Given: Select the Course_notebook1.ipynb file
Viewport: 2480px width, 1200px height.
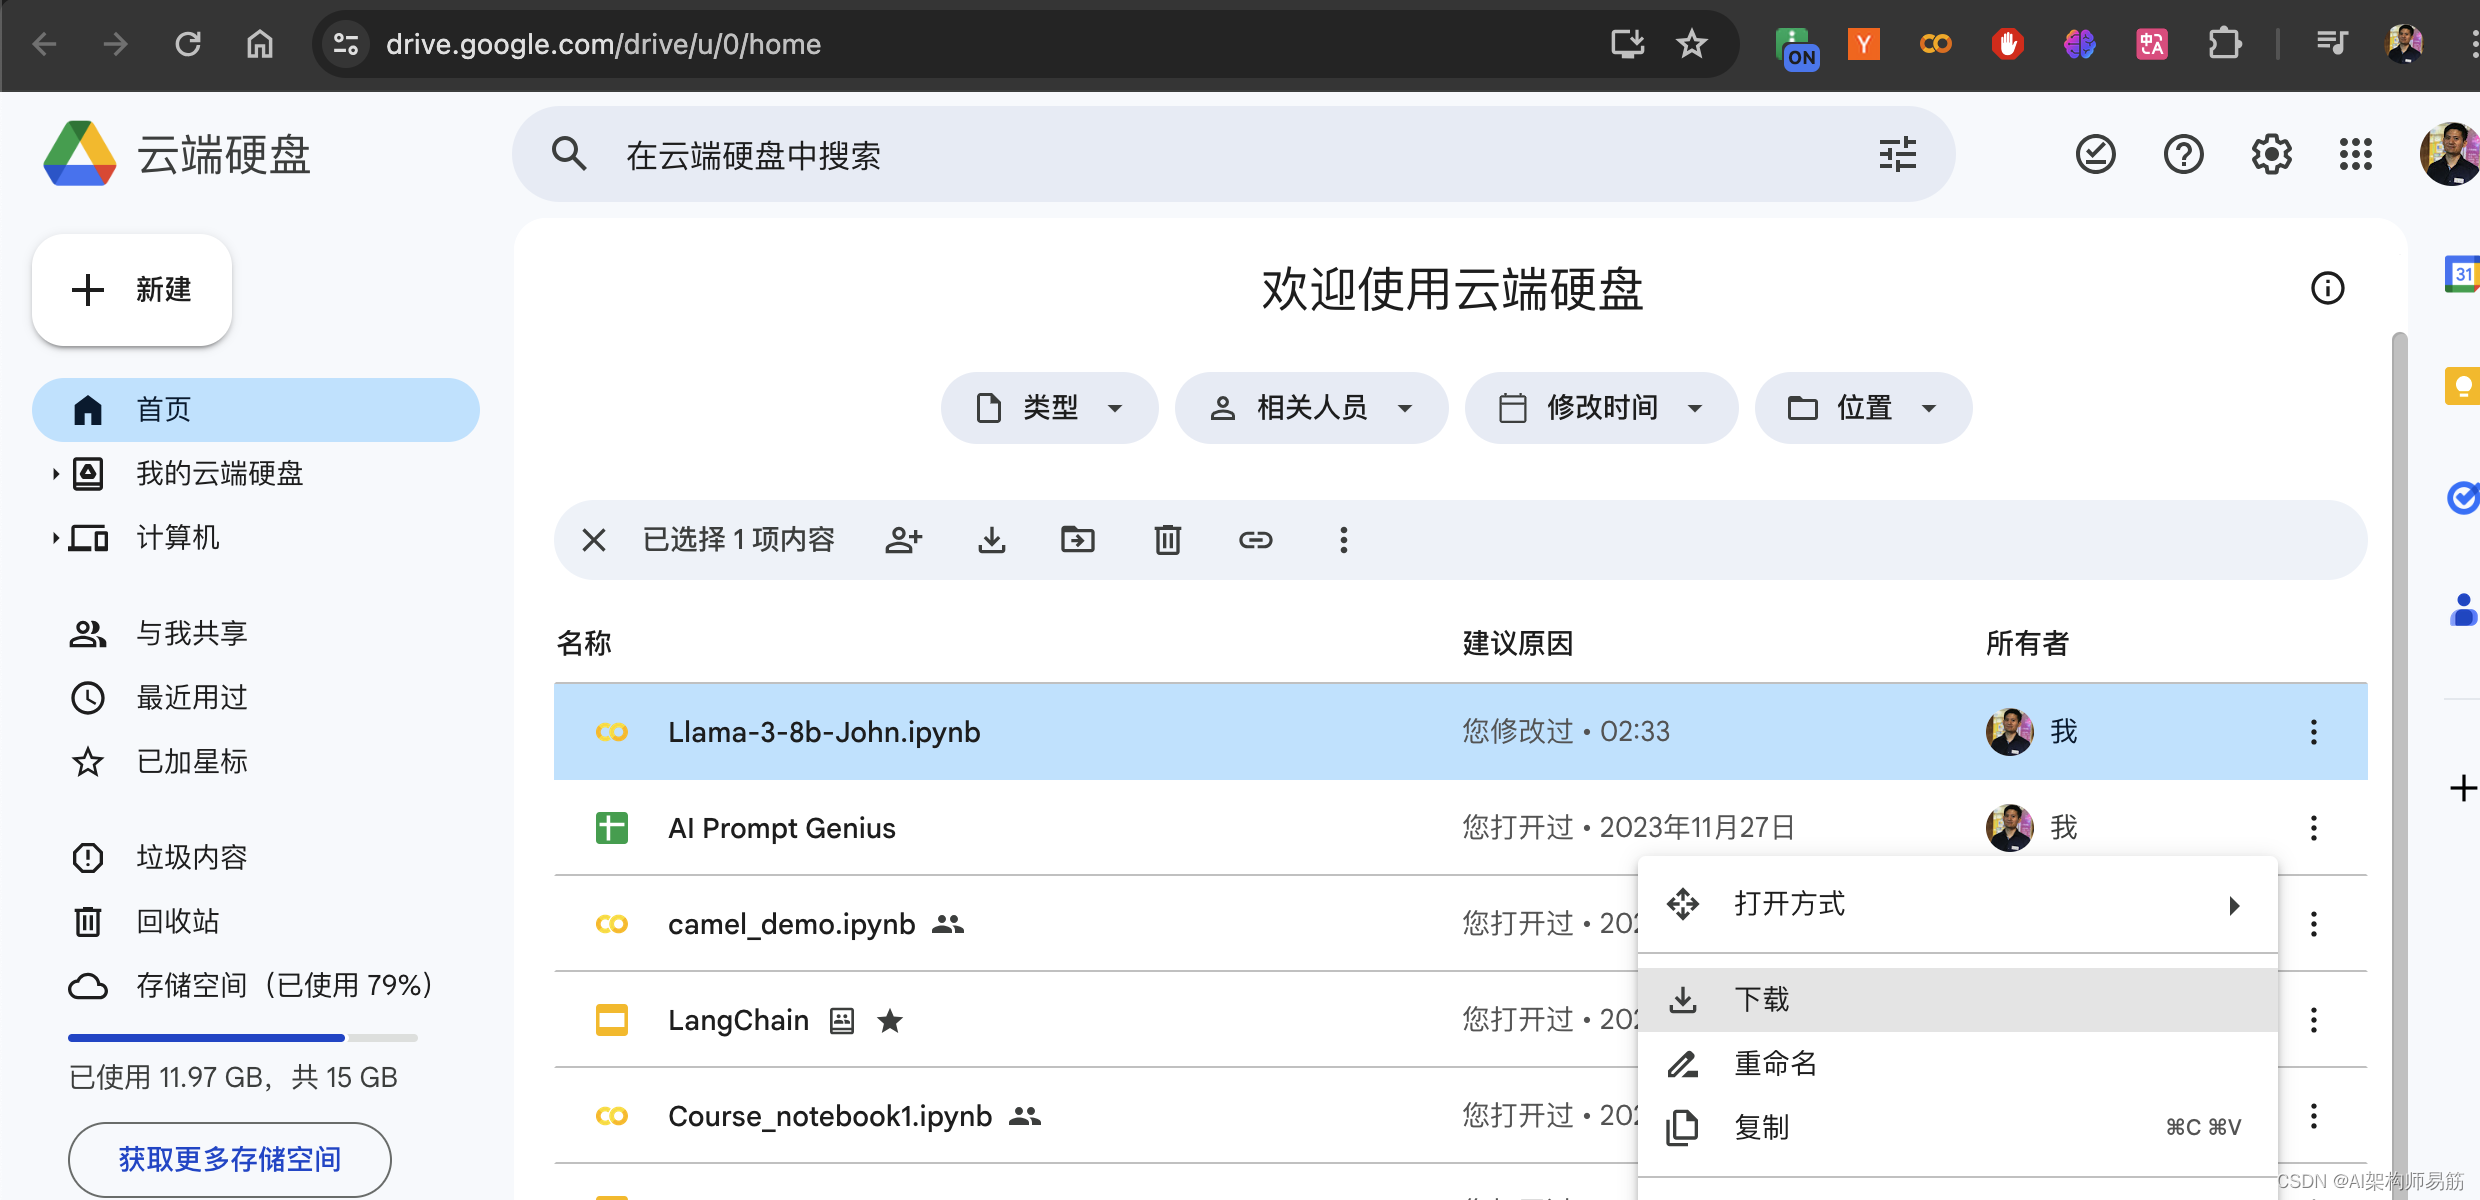Looking at the screenshot, I should 829,1116.
